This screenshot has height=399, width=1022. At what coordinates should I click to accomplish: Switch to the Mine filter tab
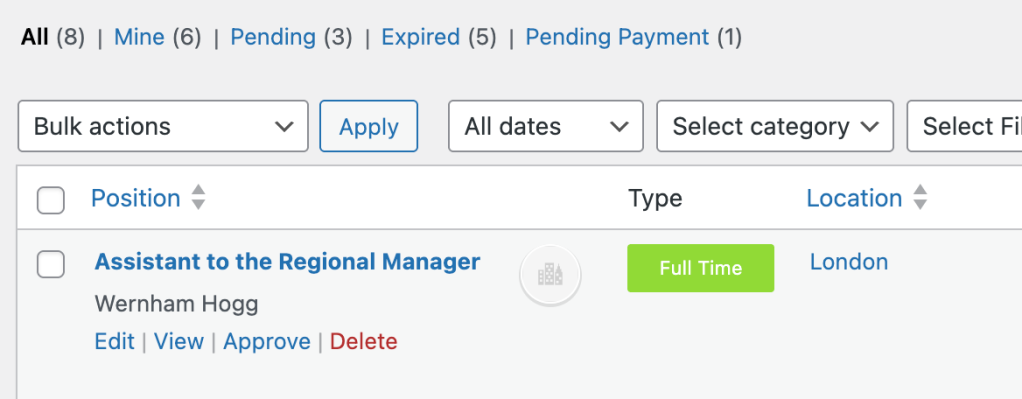139,37
